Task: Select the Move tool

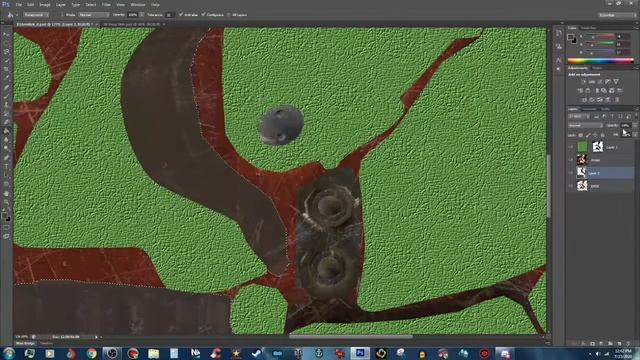Action: coord(6,34)
